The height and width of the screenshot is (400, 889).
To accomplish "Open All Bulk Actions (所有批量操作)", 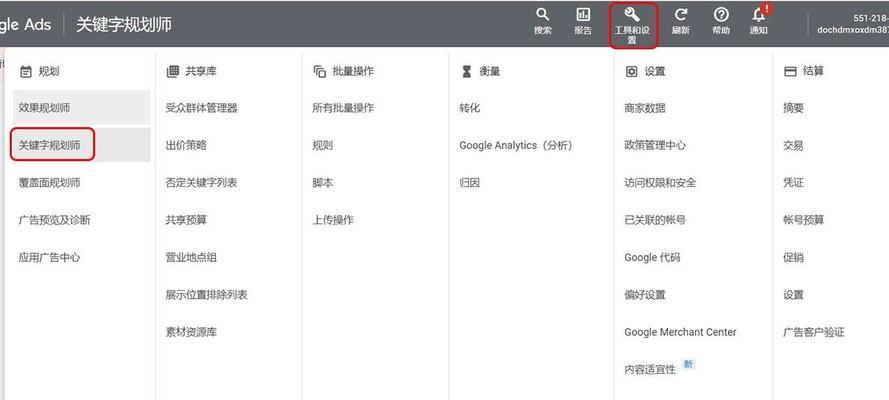I will pos(343,108).
